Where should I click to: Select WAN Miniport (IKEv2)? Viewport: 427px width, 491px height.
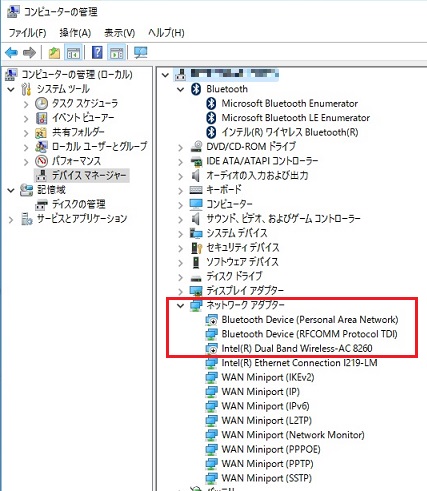(268, 377)
